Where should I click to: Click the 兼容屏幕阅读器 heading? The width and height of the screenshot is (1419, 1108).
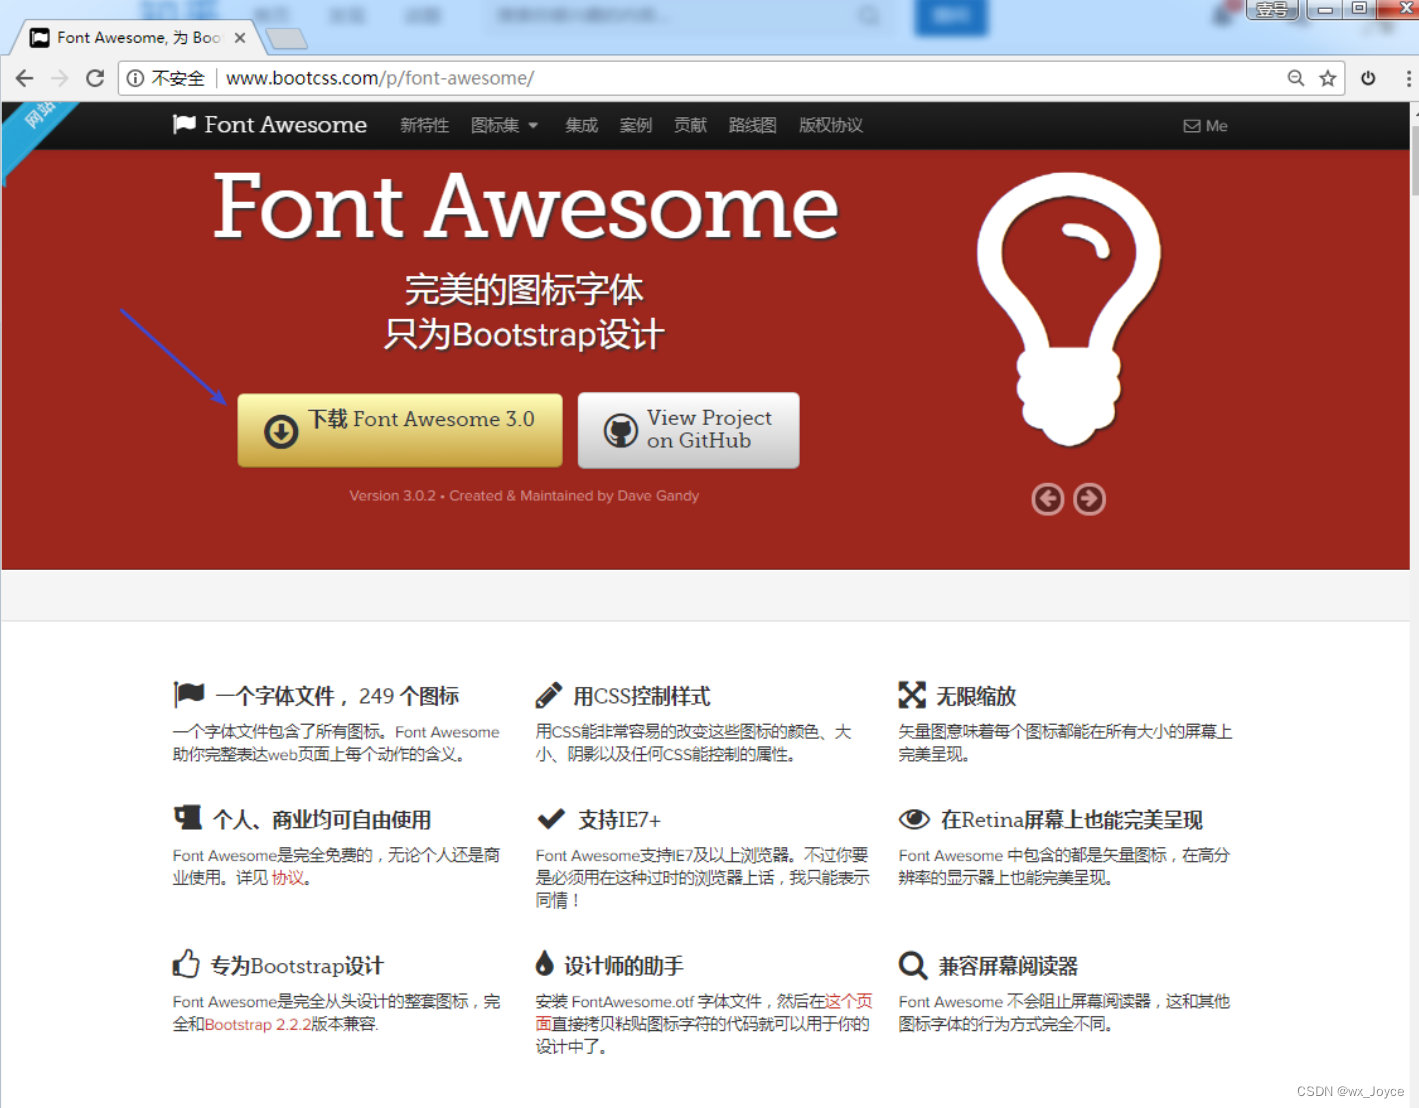pos(1008,966)
